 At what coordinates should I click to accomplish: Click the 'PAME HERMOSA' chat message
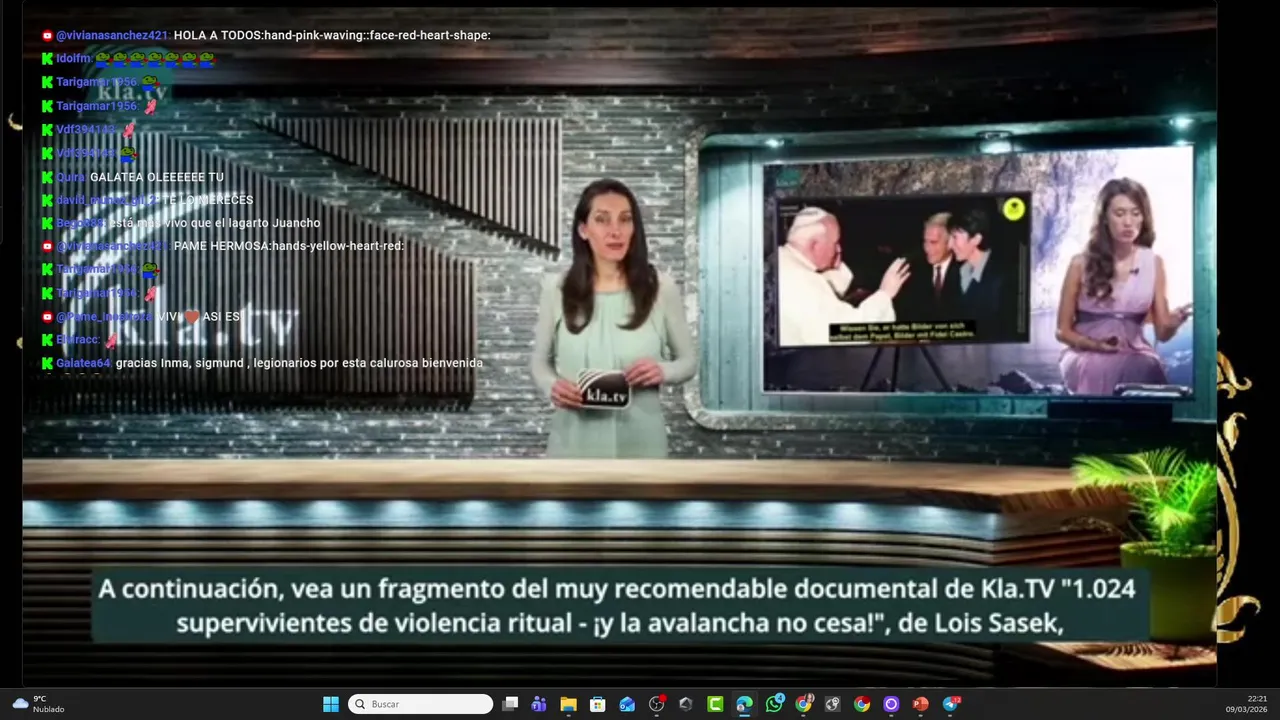click(x=289, y=246)
